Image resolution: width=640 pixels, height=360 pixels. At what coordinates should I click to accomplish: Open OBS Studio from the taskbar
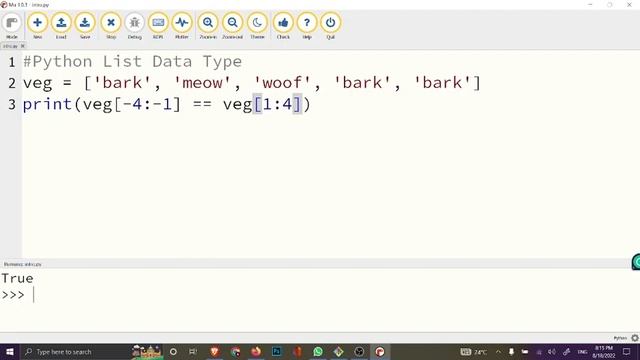[x=359, y=351]
